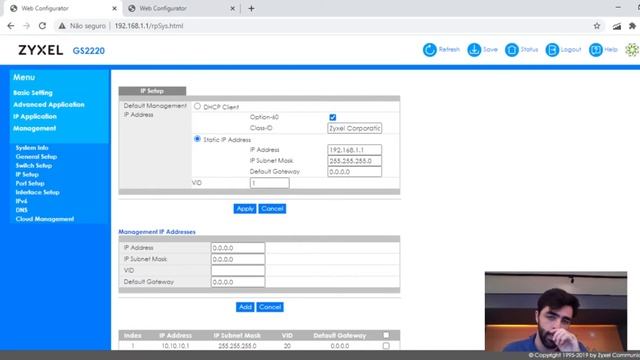
Task: Open Cloud Management link
Action: pos(45,219)
